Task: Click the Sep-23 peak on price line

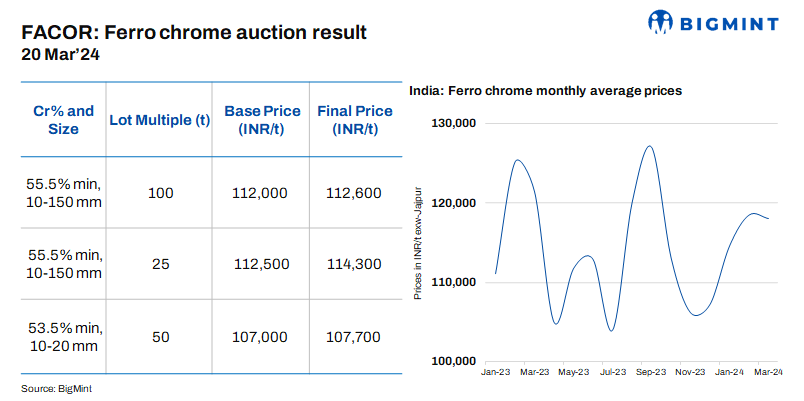Action: [x=650, y=146]
